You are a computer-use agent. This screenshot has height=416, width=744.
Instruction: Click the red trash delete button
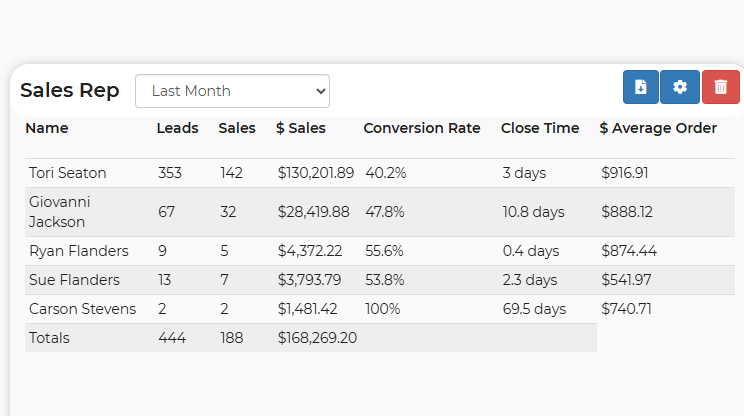coord(721,87)
